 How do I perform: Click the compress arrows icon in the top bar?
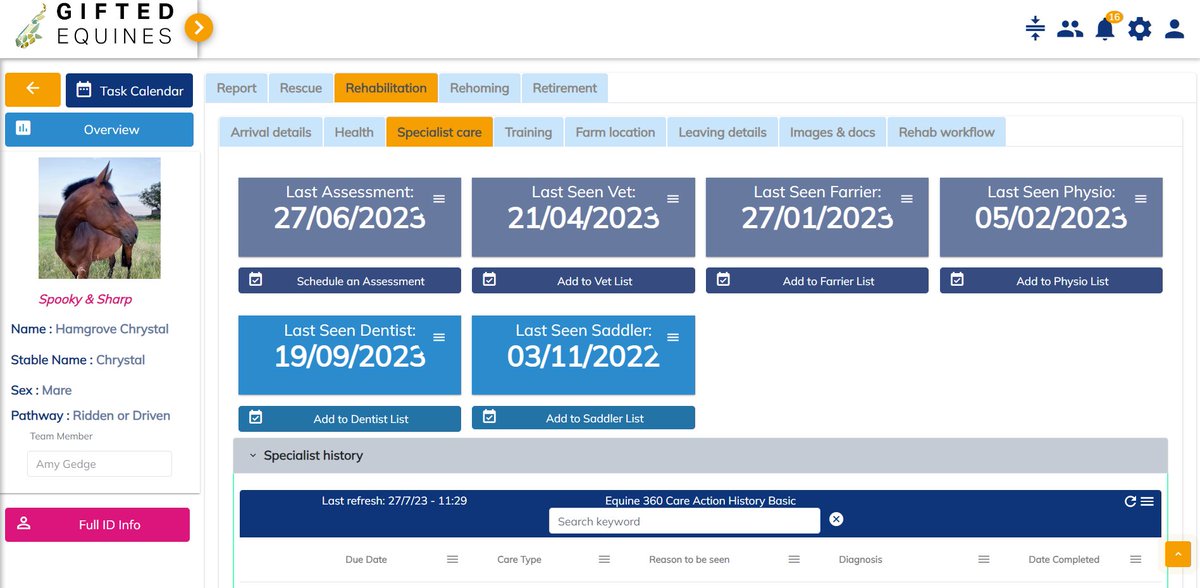tap(1034, 29)
